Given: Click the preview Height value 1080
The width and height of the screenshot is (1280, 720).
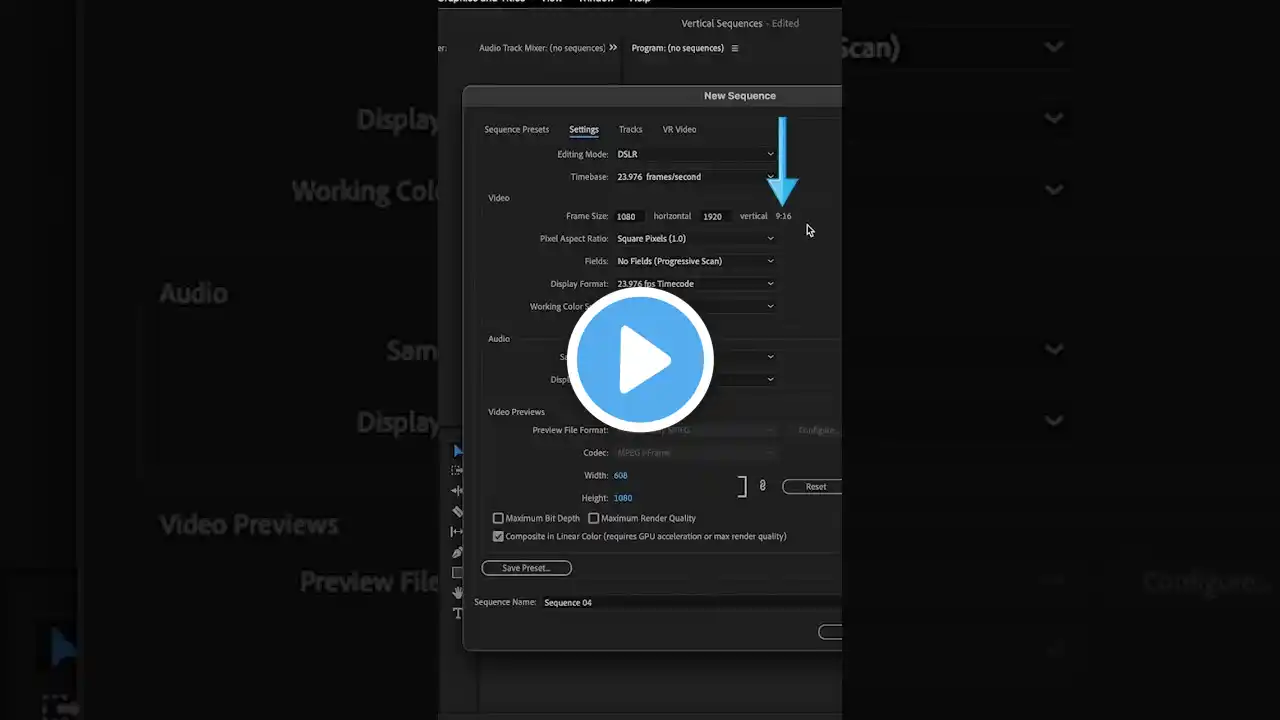Looking at the screenshot, I should tap(623, 498).
